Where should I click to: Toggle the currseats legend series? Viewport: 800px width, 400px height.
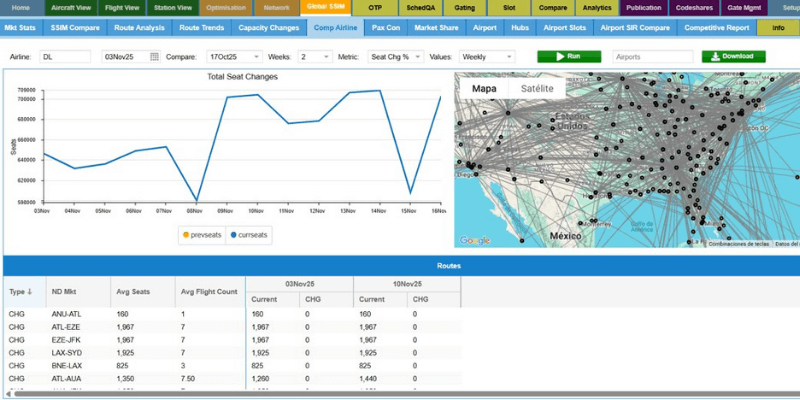pos(249,235)
